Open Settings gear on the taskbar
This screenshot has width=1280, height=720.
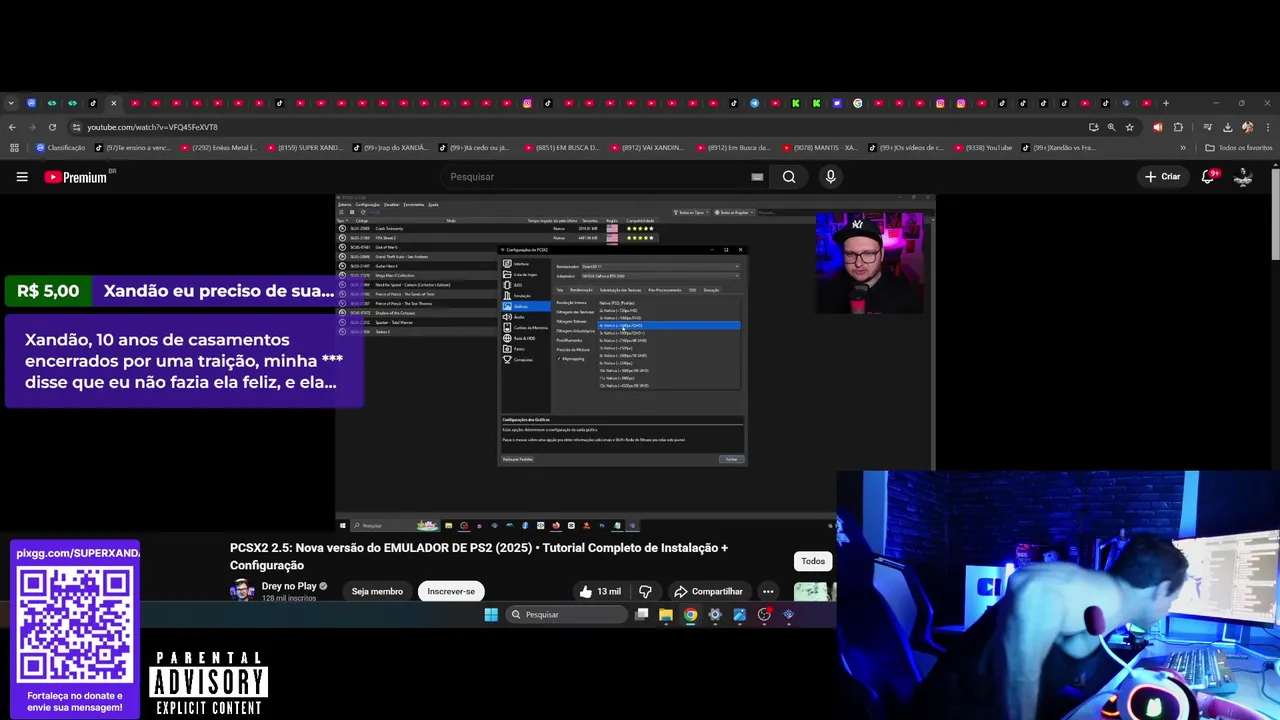pos(715,614)
